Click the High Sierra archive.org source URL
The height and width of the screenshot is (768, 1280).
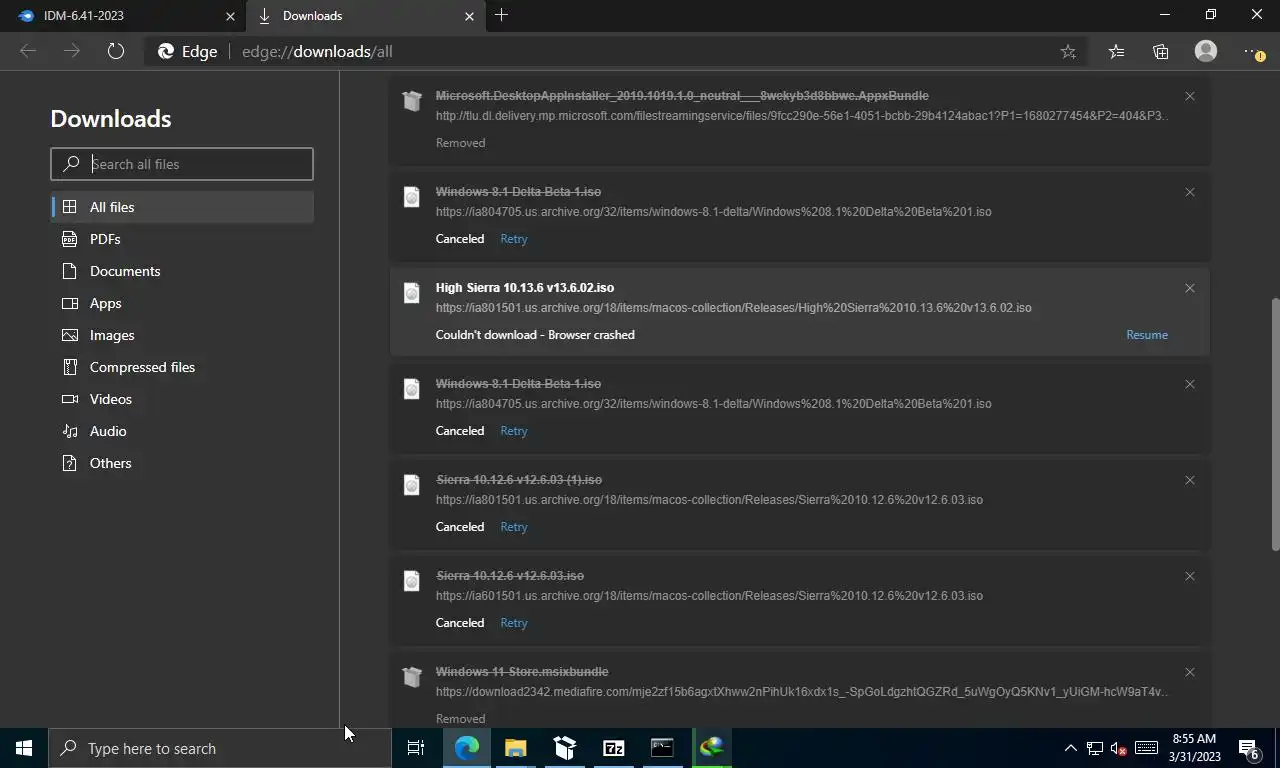tap(733, 308)
